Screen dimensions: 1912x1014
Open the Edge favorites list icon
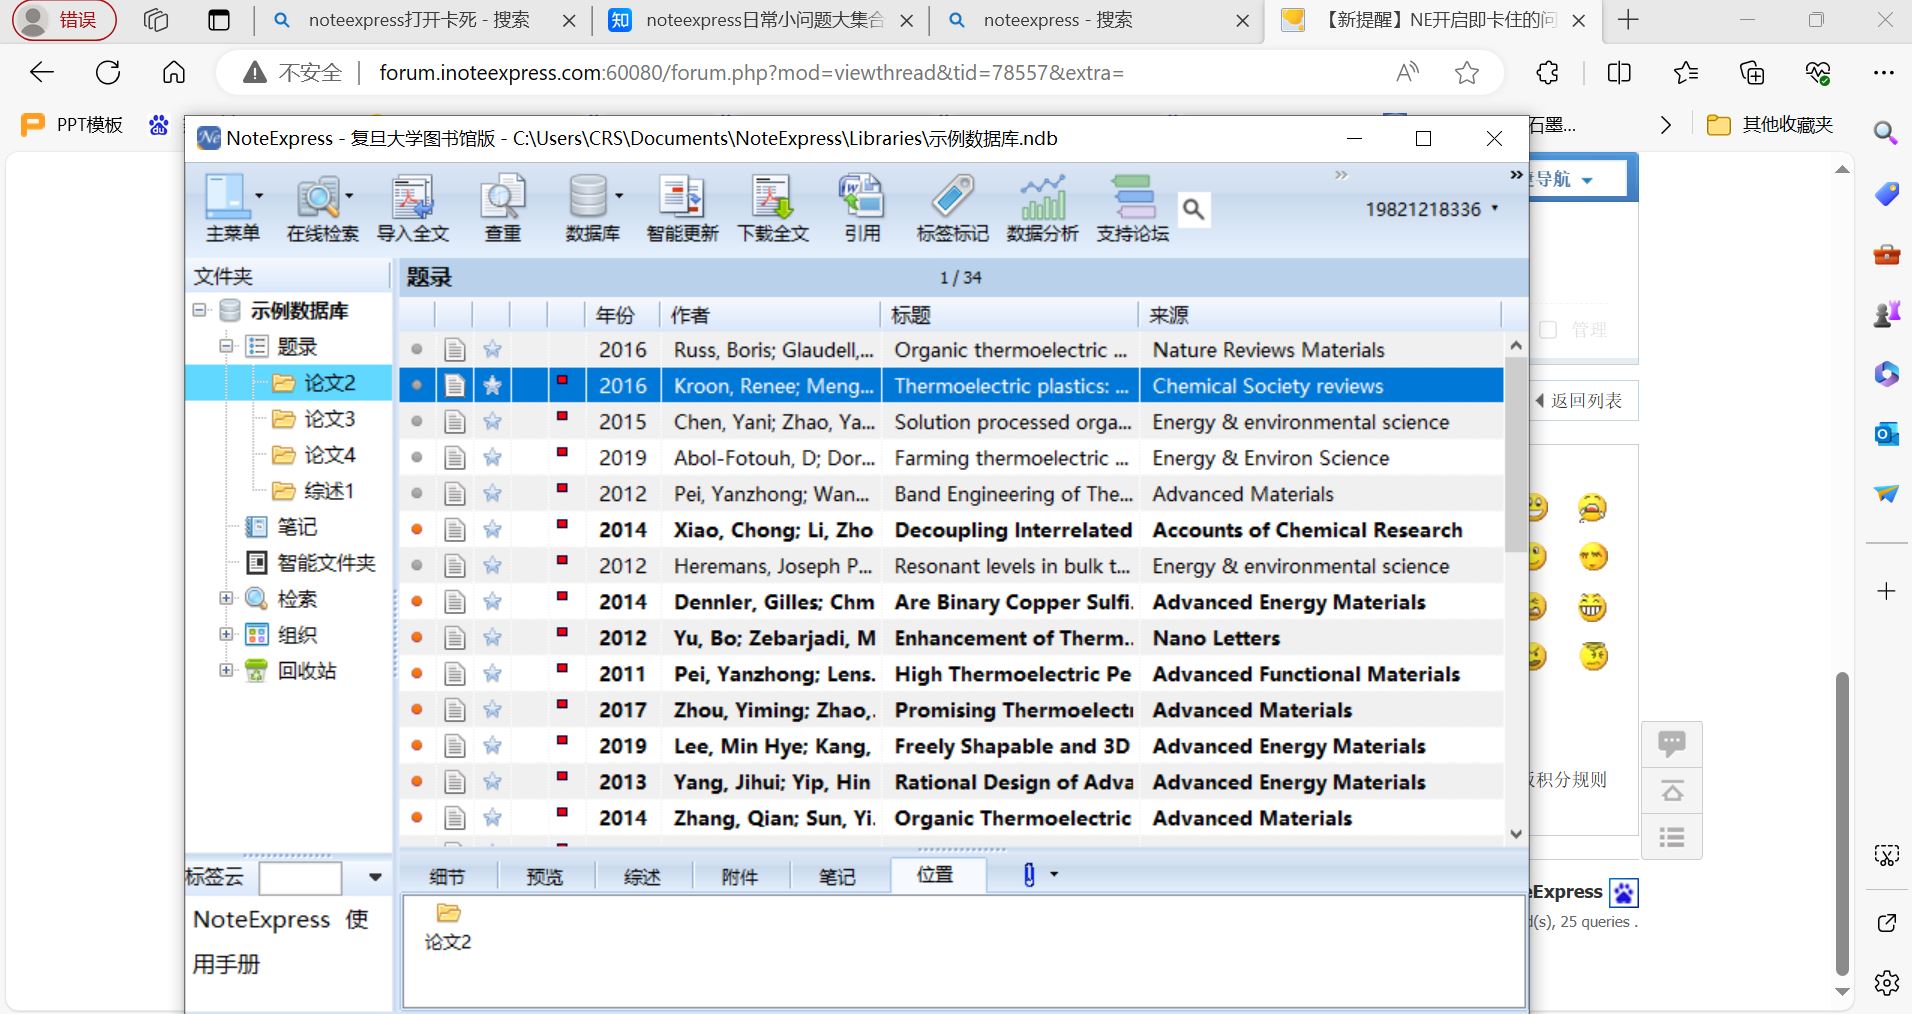1685,72
